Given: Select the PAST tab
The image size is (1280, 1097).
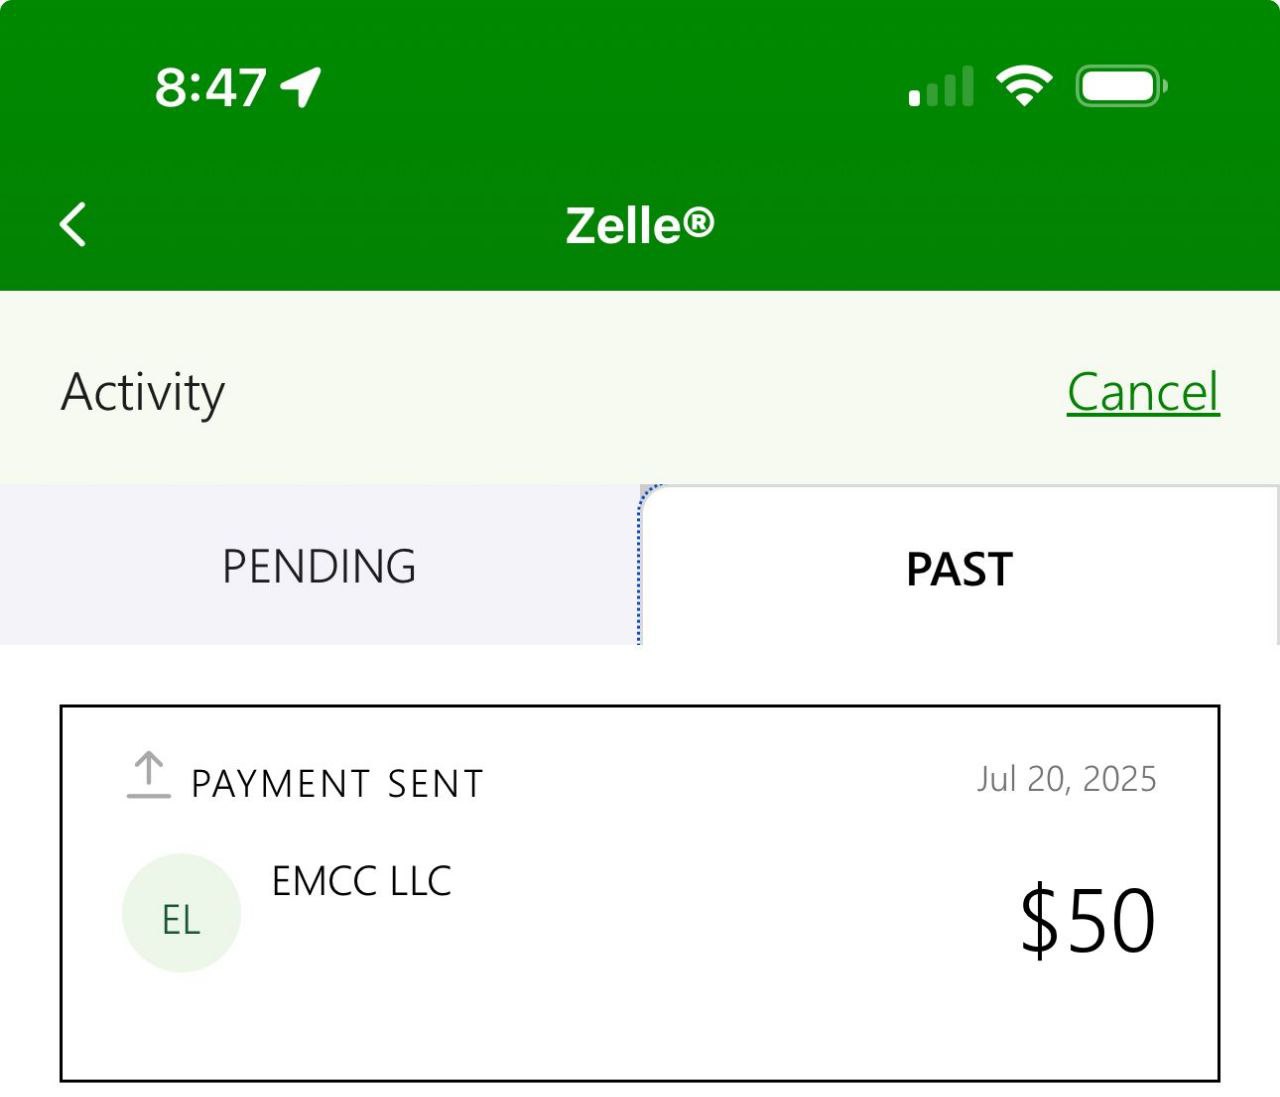Looking at the screenshot, I should pos(959,569).
